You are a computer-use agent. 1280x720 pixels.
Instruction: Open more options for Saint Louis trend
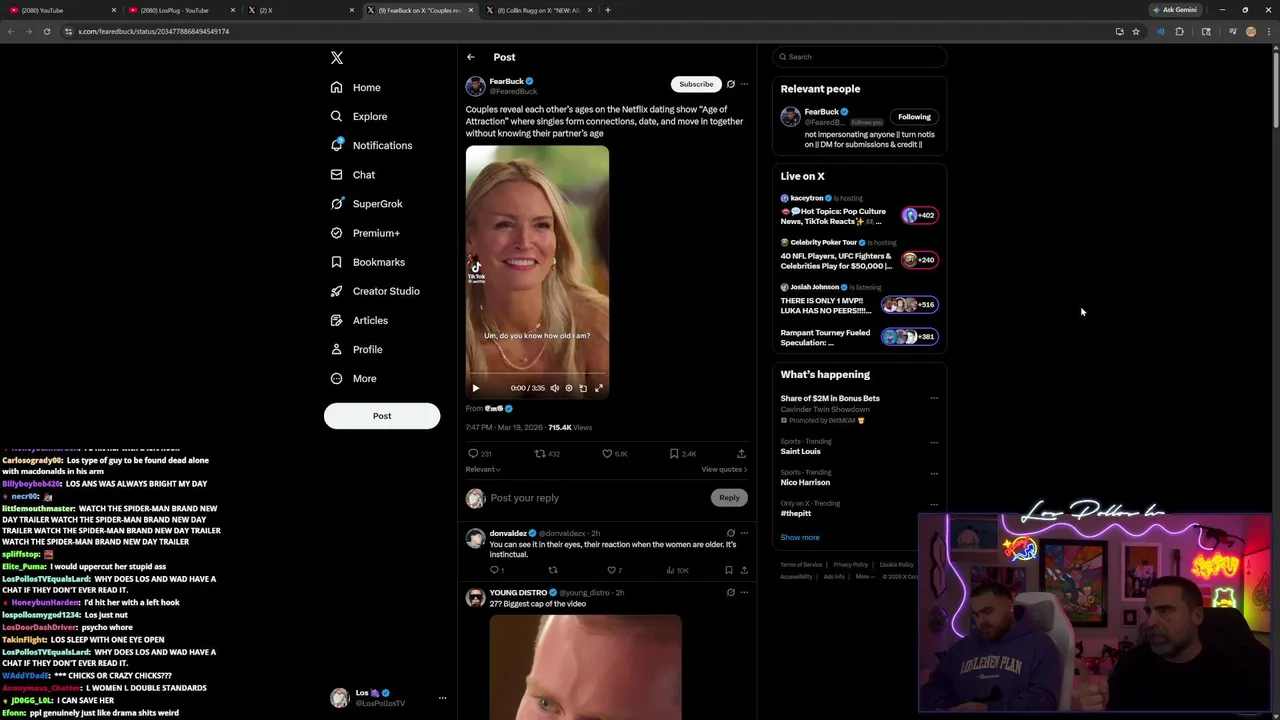934,442
